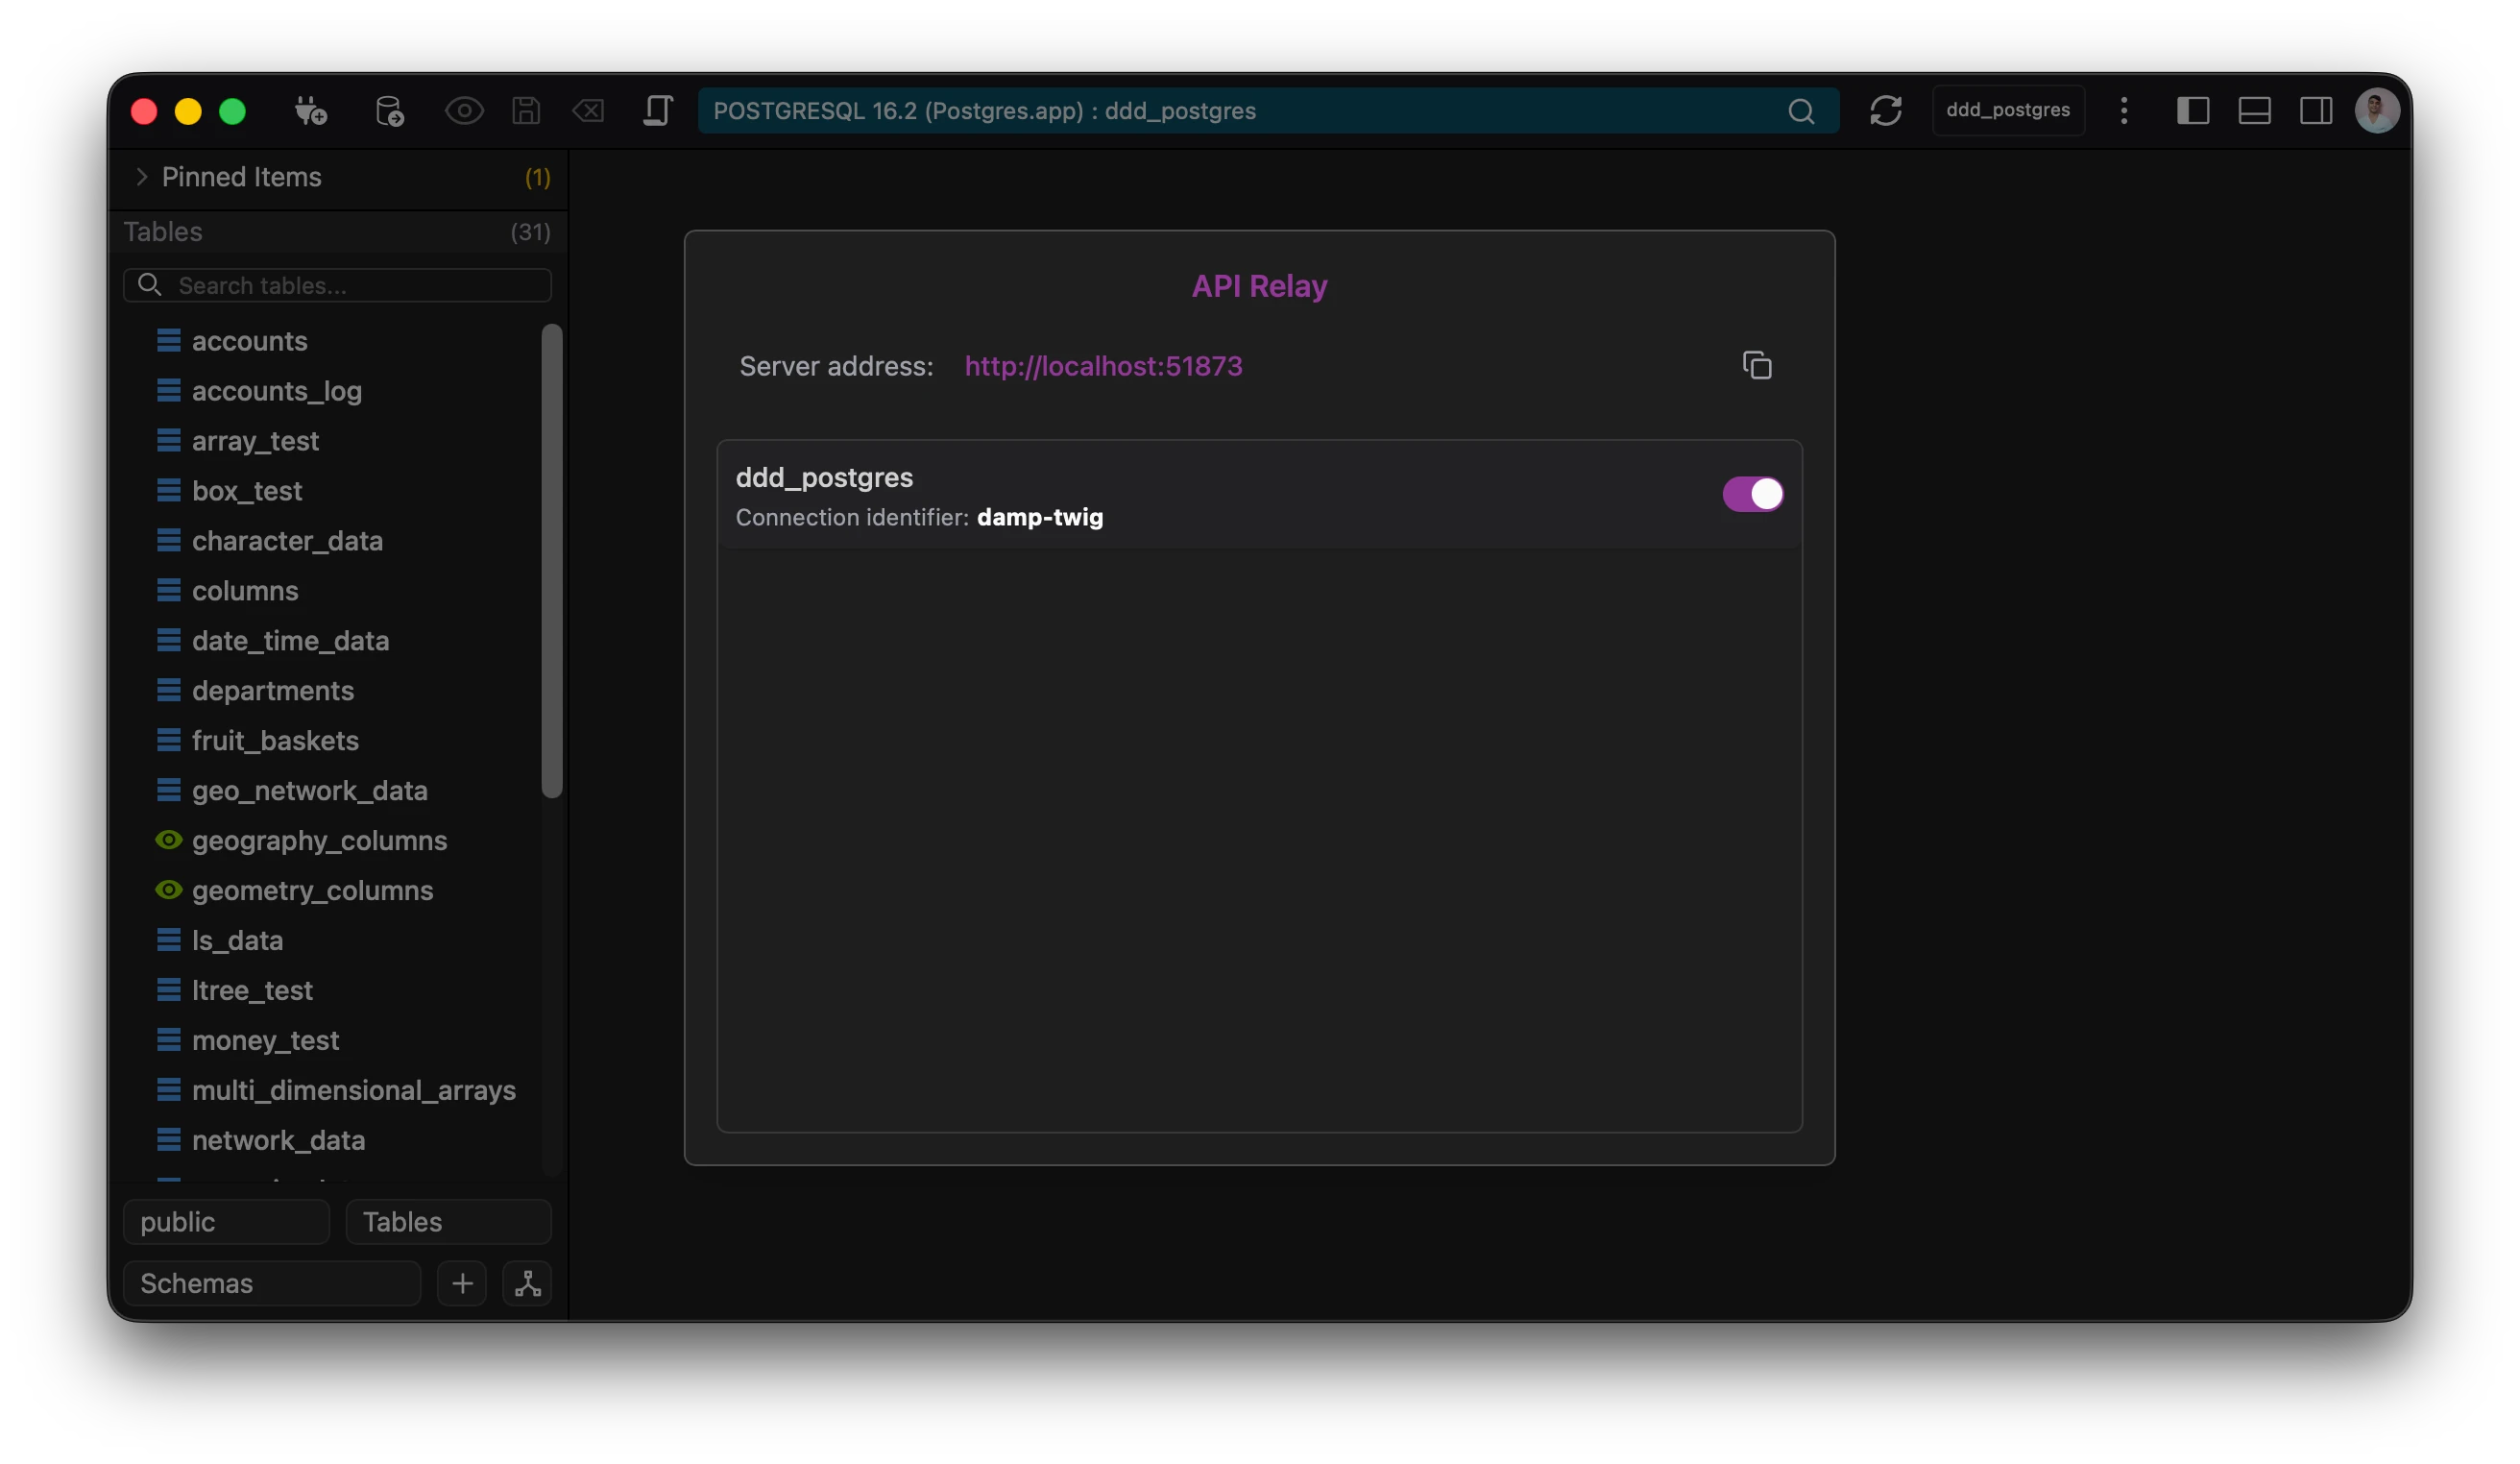
Task: Open the localhost:51873 server link
Action: coord(1103,366)
